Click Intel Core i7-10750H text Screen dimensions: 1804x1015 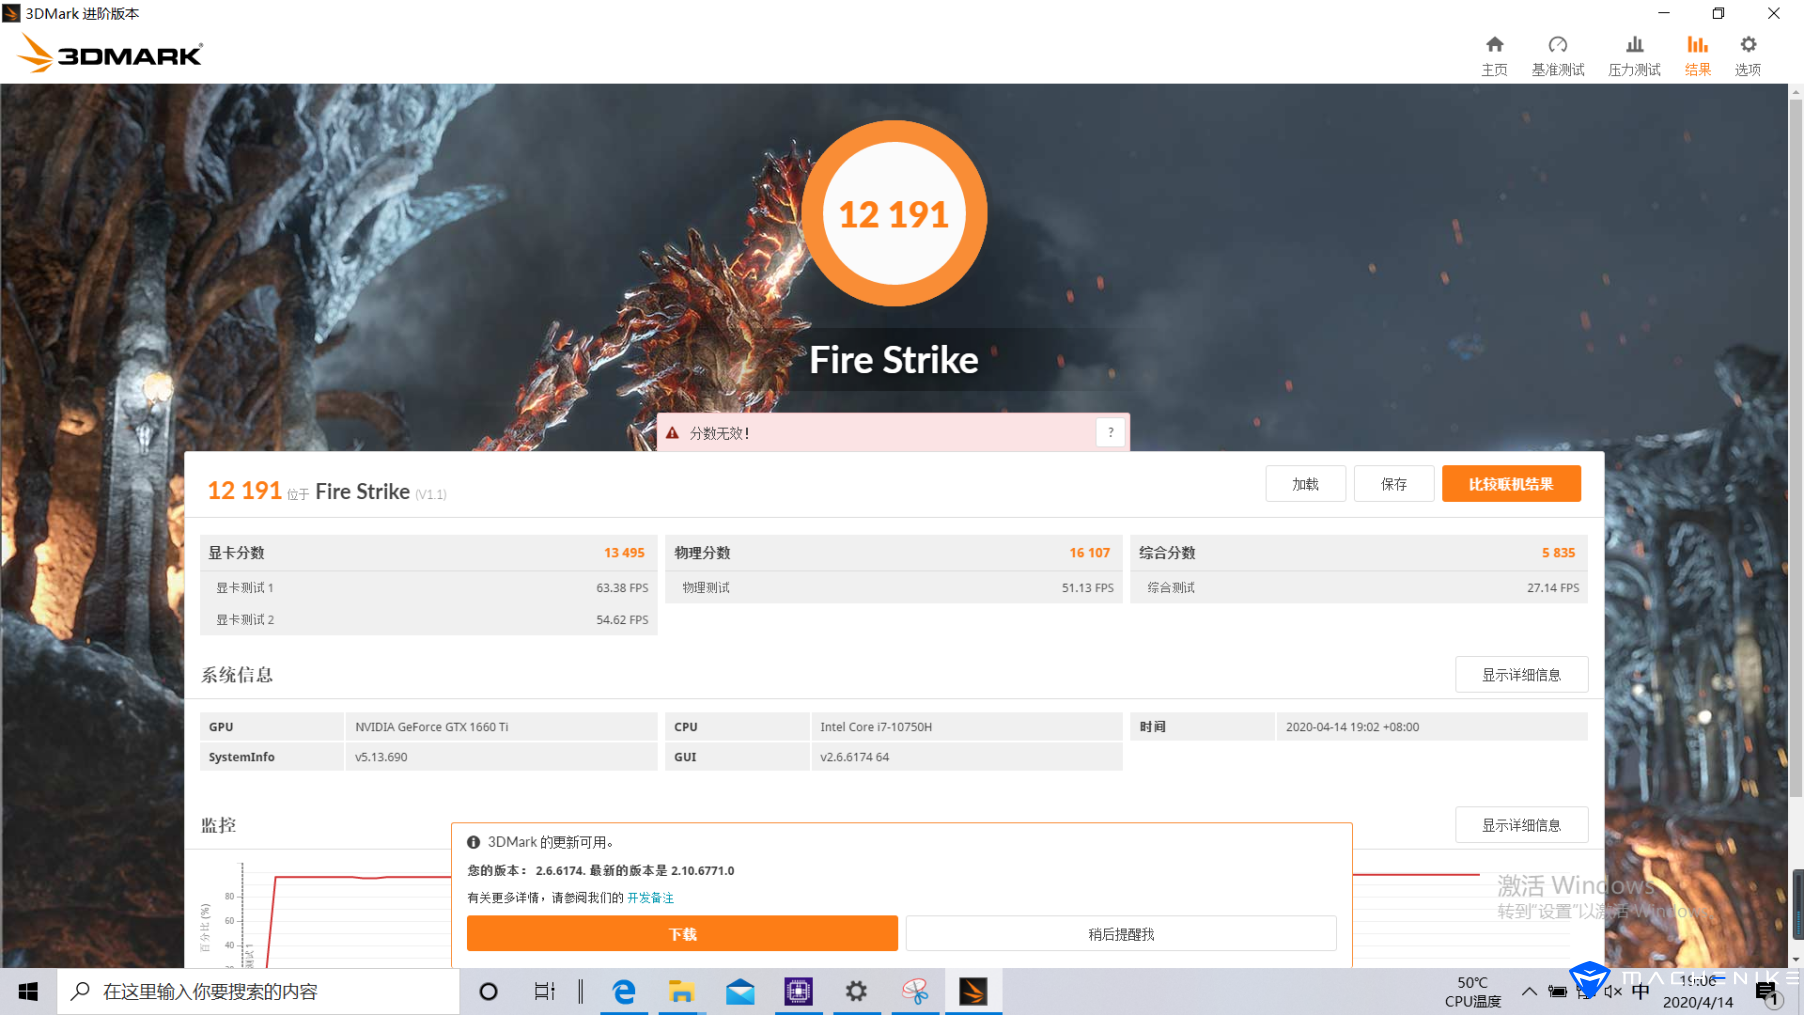tap(876, 727)
